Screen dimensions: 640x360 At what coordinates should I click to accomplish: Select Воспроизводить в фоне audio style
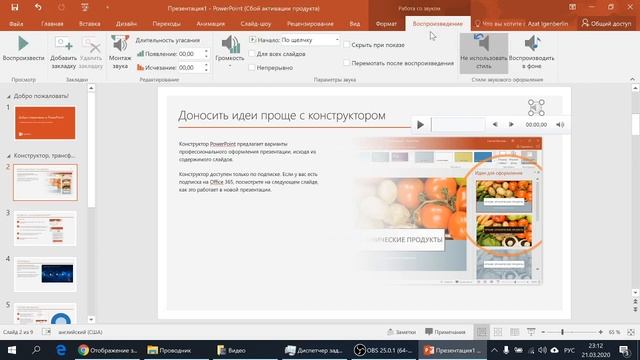pos(531,52)
